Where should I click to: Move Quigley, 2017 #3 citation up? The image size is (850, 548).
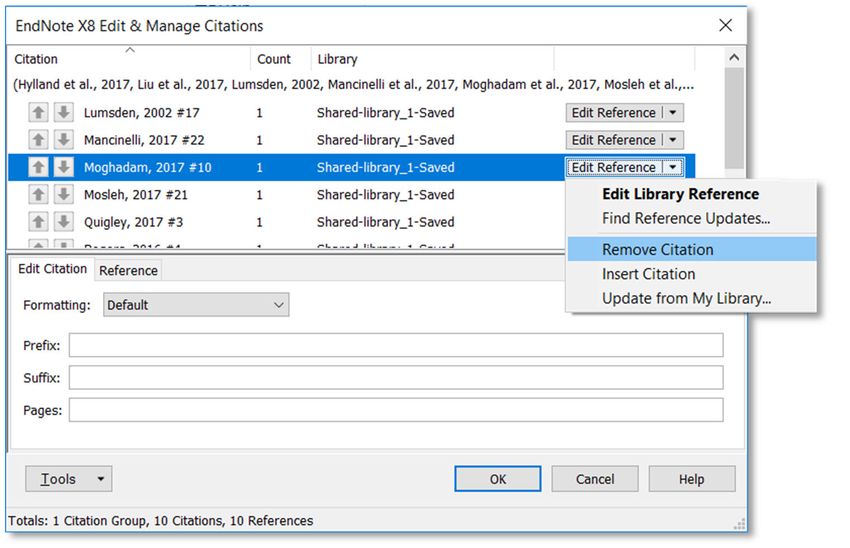point(38,222)
